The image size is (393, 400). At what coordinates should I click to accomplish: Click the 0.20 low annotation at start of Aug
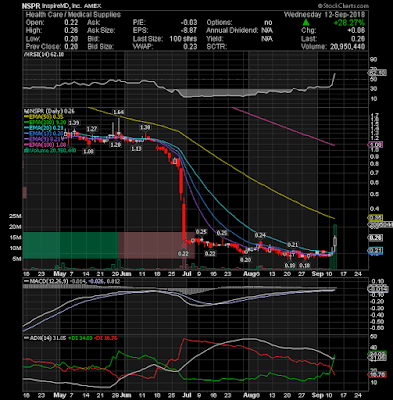click(x=245, y=260)
